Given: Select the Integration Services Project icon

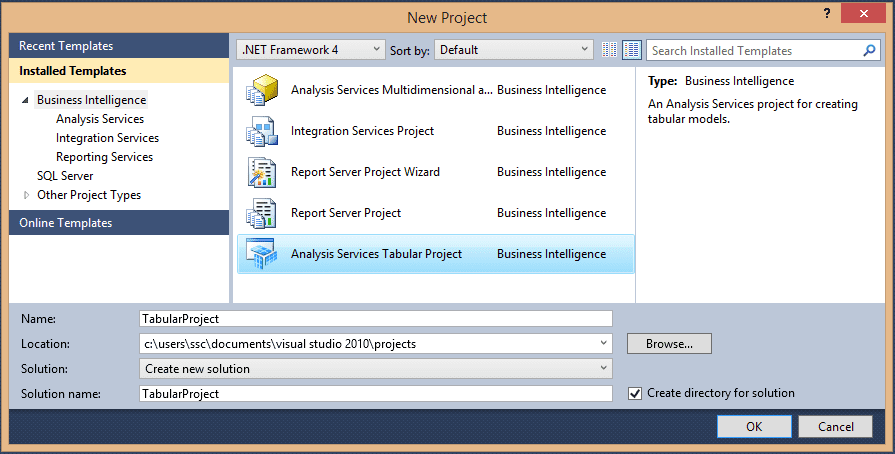Looking at the screenshot, I should point(262,131).
